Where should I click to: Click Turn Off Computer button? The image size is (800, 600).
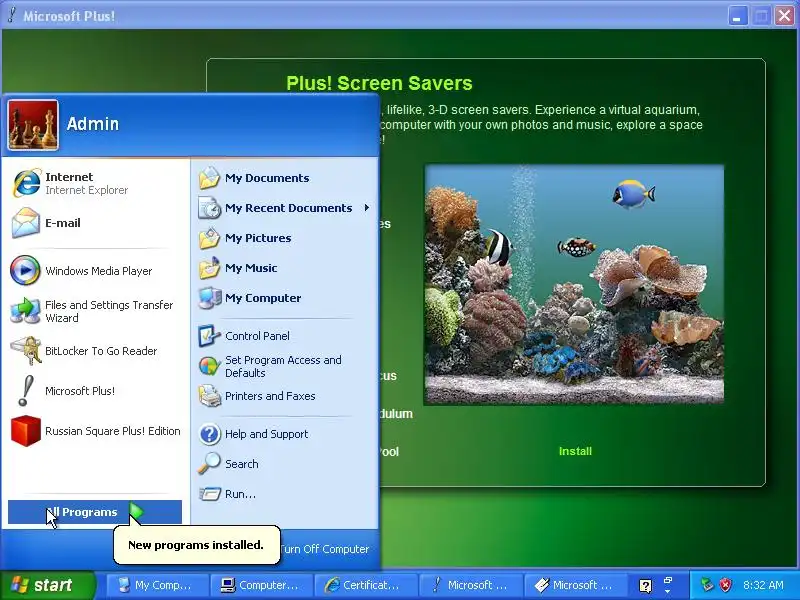click(324, 549)
